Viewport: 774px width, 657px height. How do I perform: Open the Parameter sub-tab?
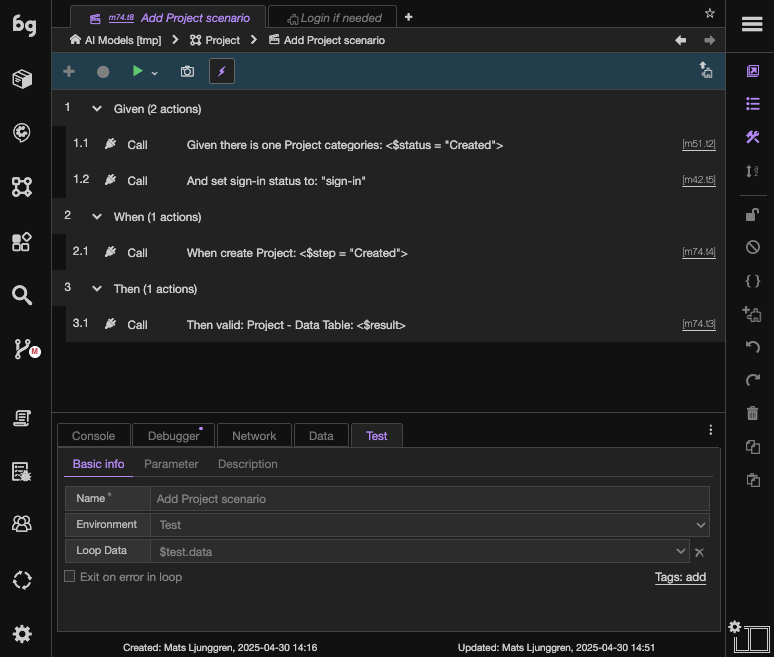[x=171, y=464]
